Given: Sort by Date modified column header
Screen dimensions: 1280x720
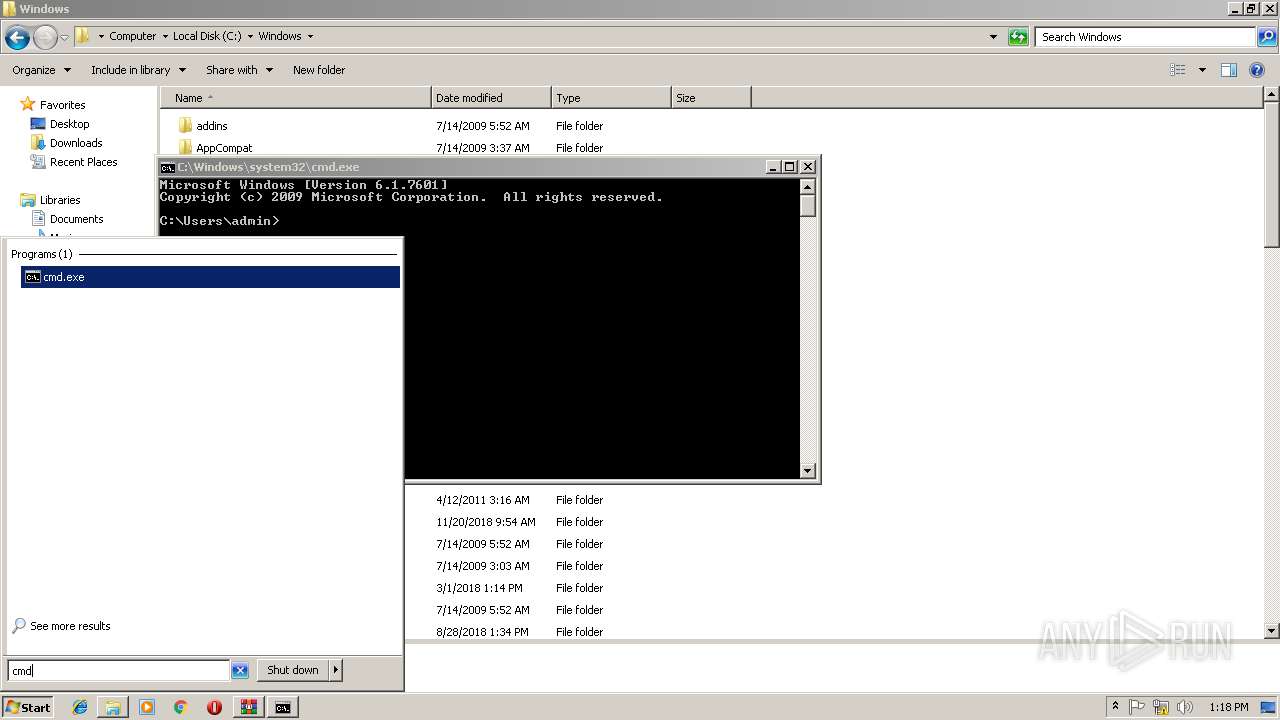Looking at the screenshot, I should [x=491, y=98].
